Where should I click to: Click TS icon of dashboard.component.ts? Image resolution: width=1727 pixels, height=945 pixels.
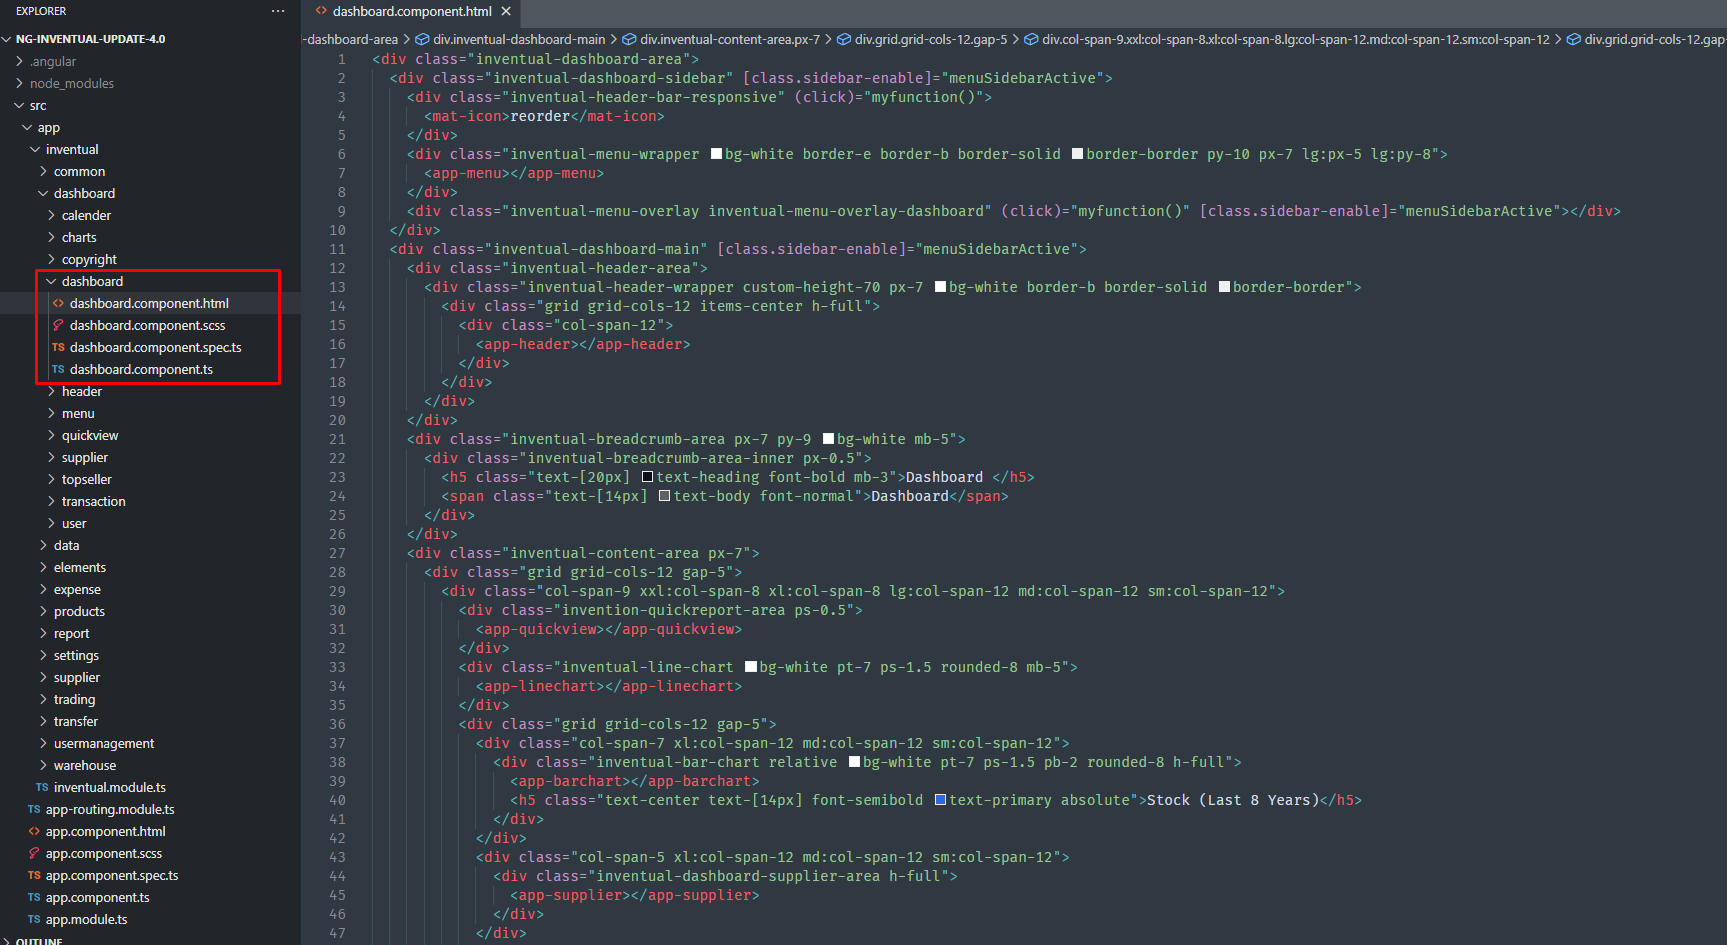tap(58, 369)
